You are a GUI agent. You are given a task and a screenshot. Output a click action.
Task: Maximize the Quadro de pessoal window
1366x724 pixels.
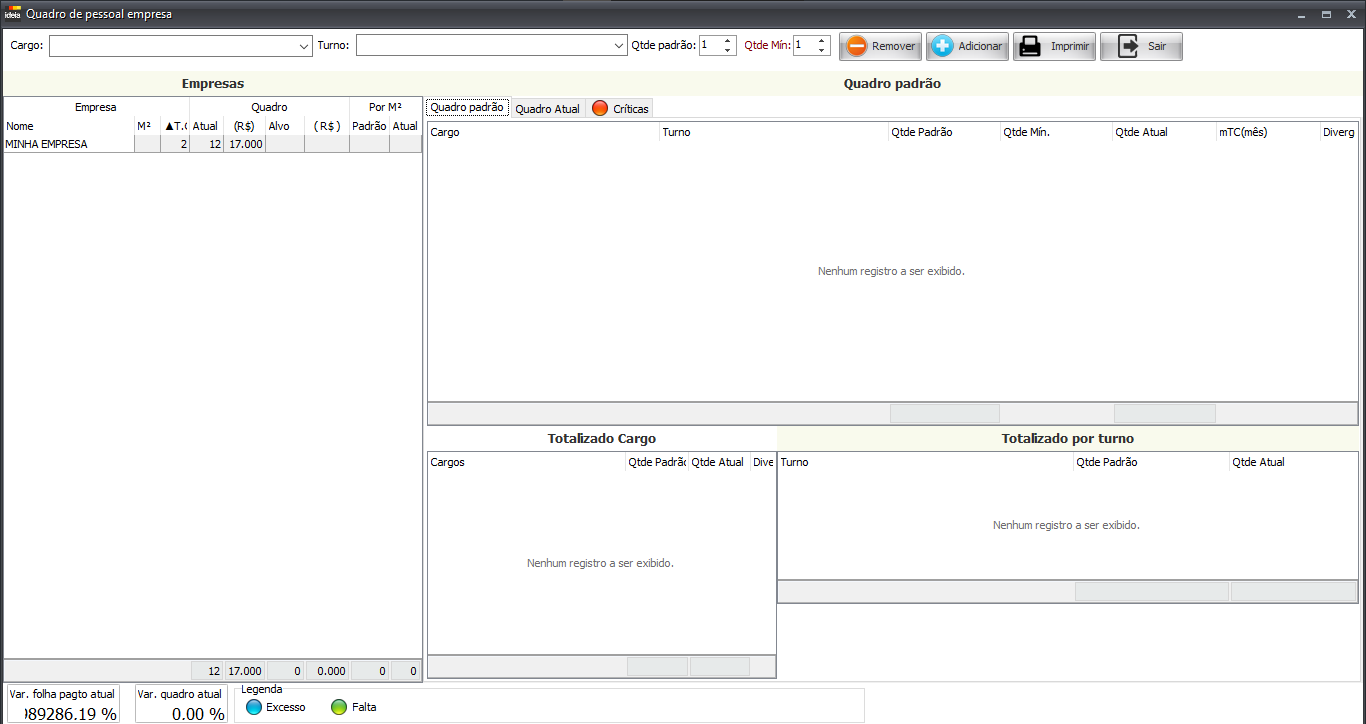1326,14
